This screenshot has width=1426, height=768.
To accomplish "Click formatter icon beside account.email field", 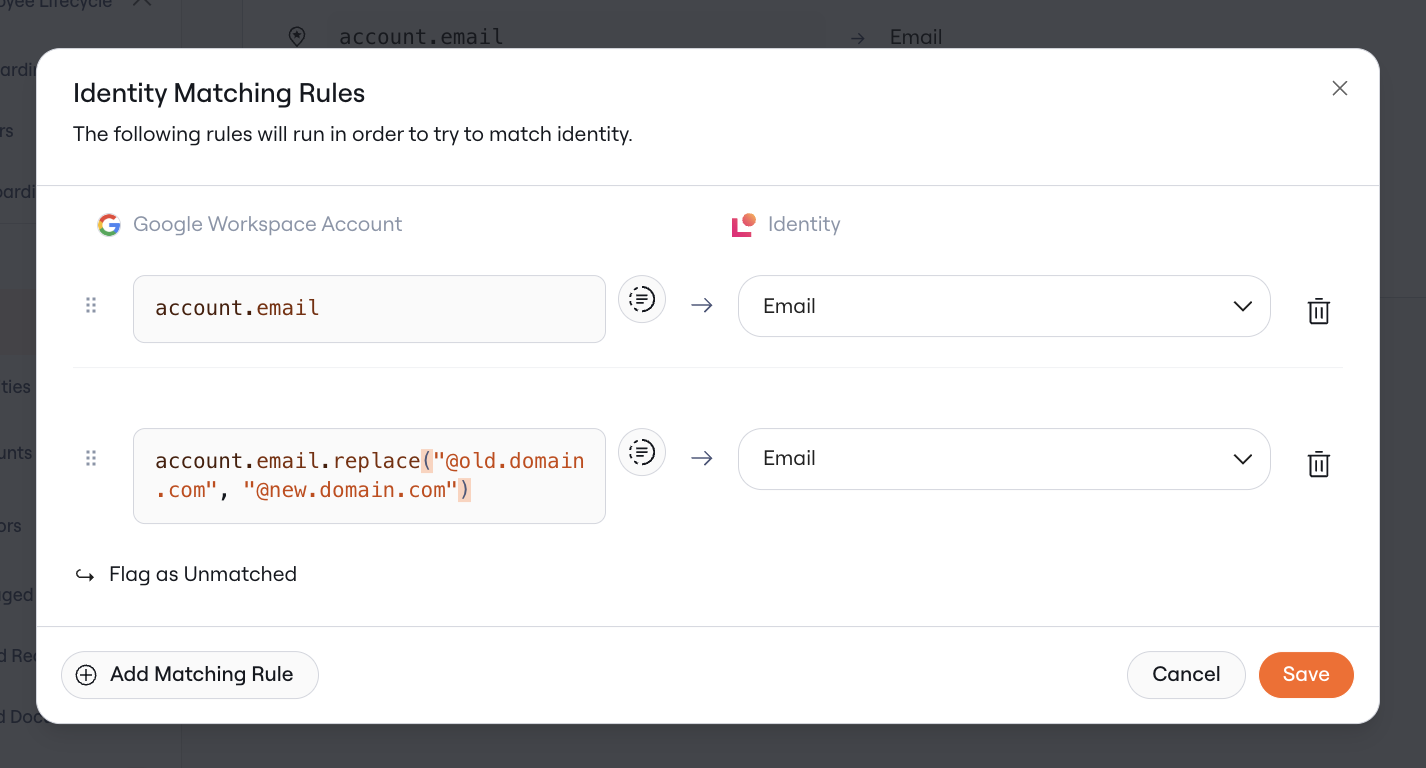I will pyautogui.click(x=642, y=299).
